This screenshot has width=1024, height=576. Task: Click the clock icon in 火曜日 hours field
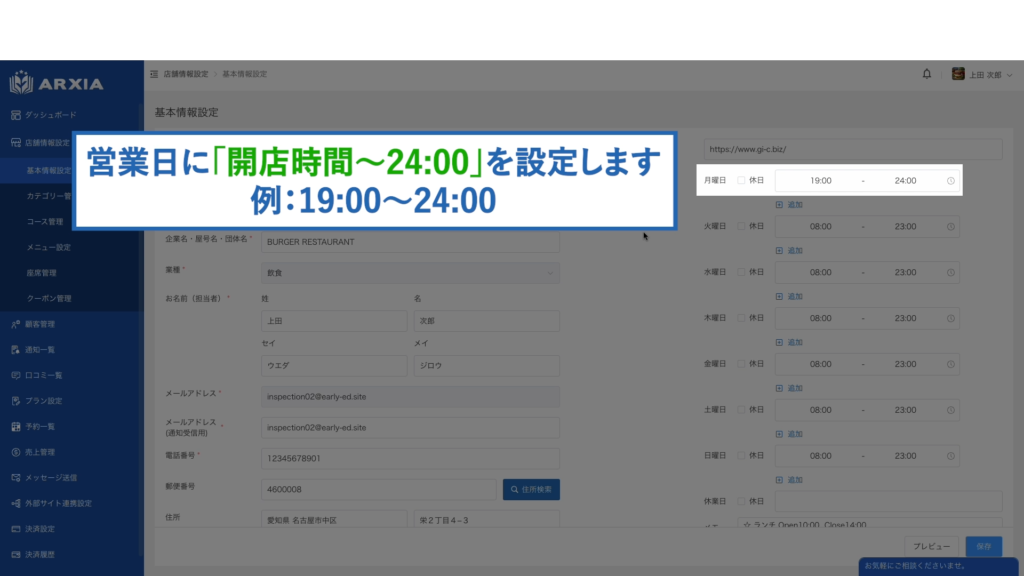click(x=951, y=227)
